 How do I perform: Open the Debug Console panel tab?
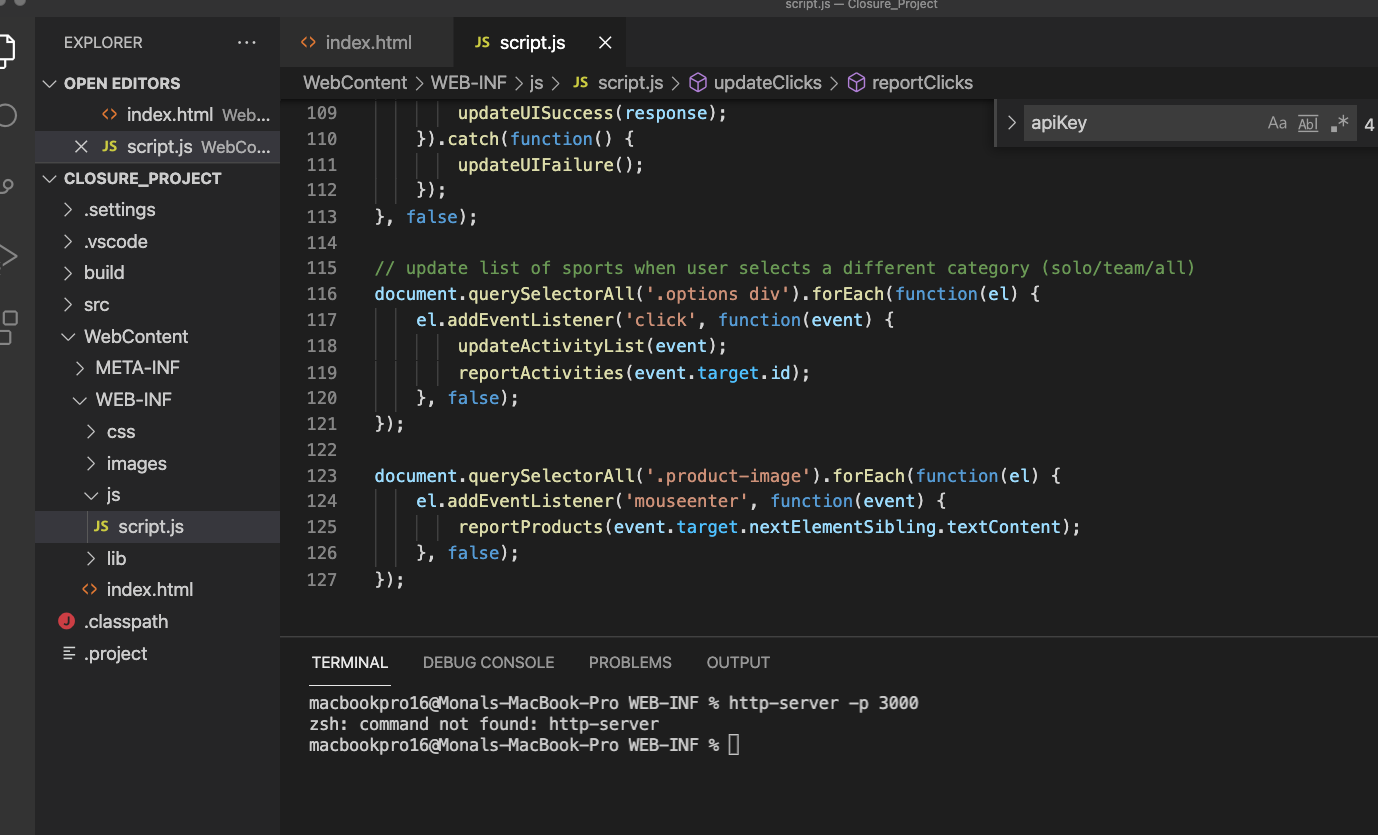pyautogui.click(x=488, y=662)
